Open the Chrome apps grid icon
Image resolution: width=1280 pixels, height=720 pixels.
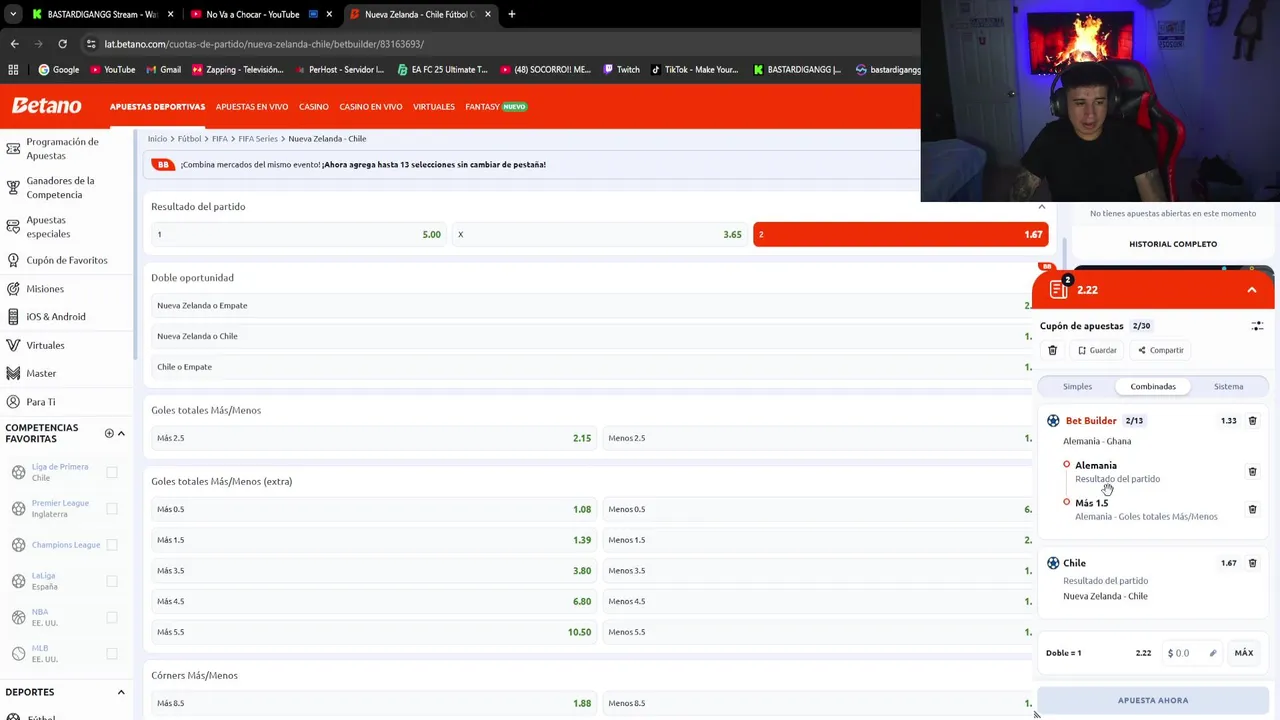coord(13,70)
